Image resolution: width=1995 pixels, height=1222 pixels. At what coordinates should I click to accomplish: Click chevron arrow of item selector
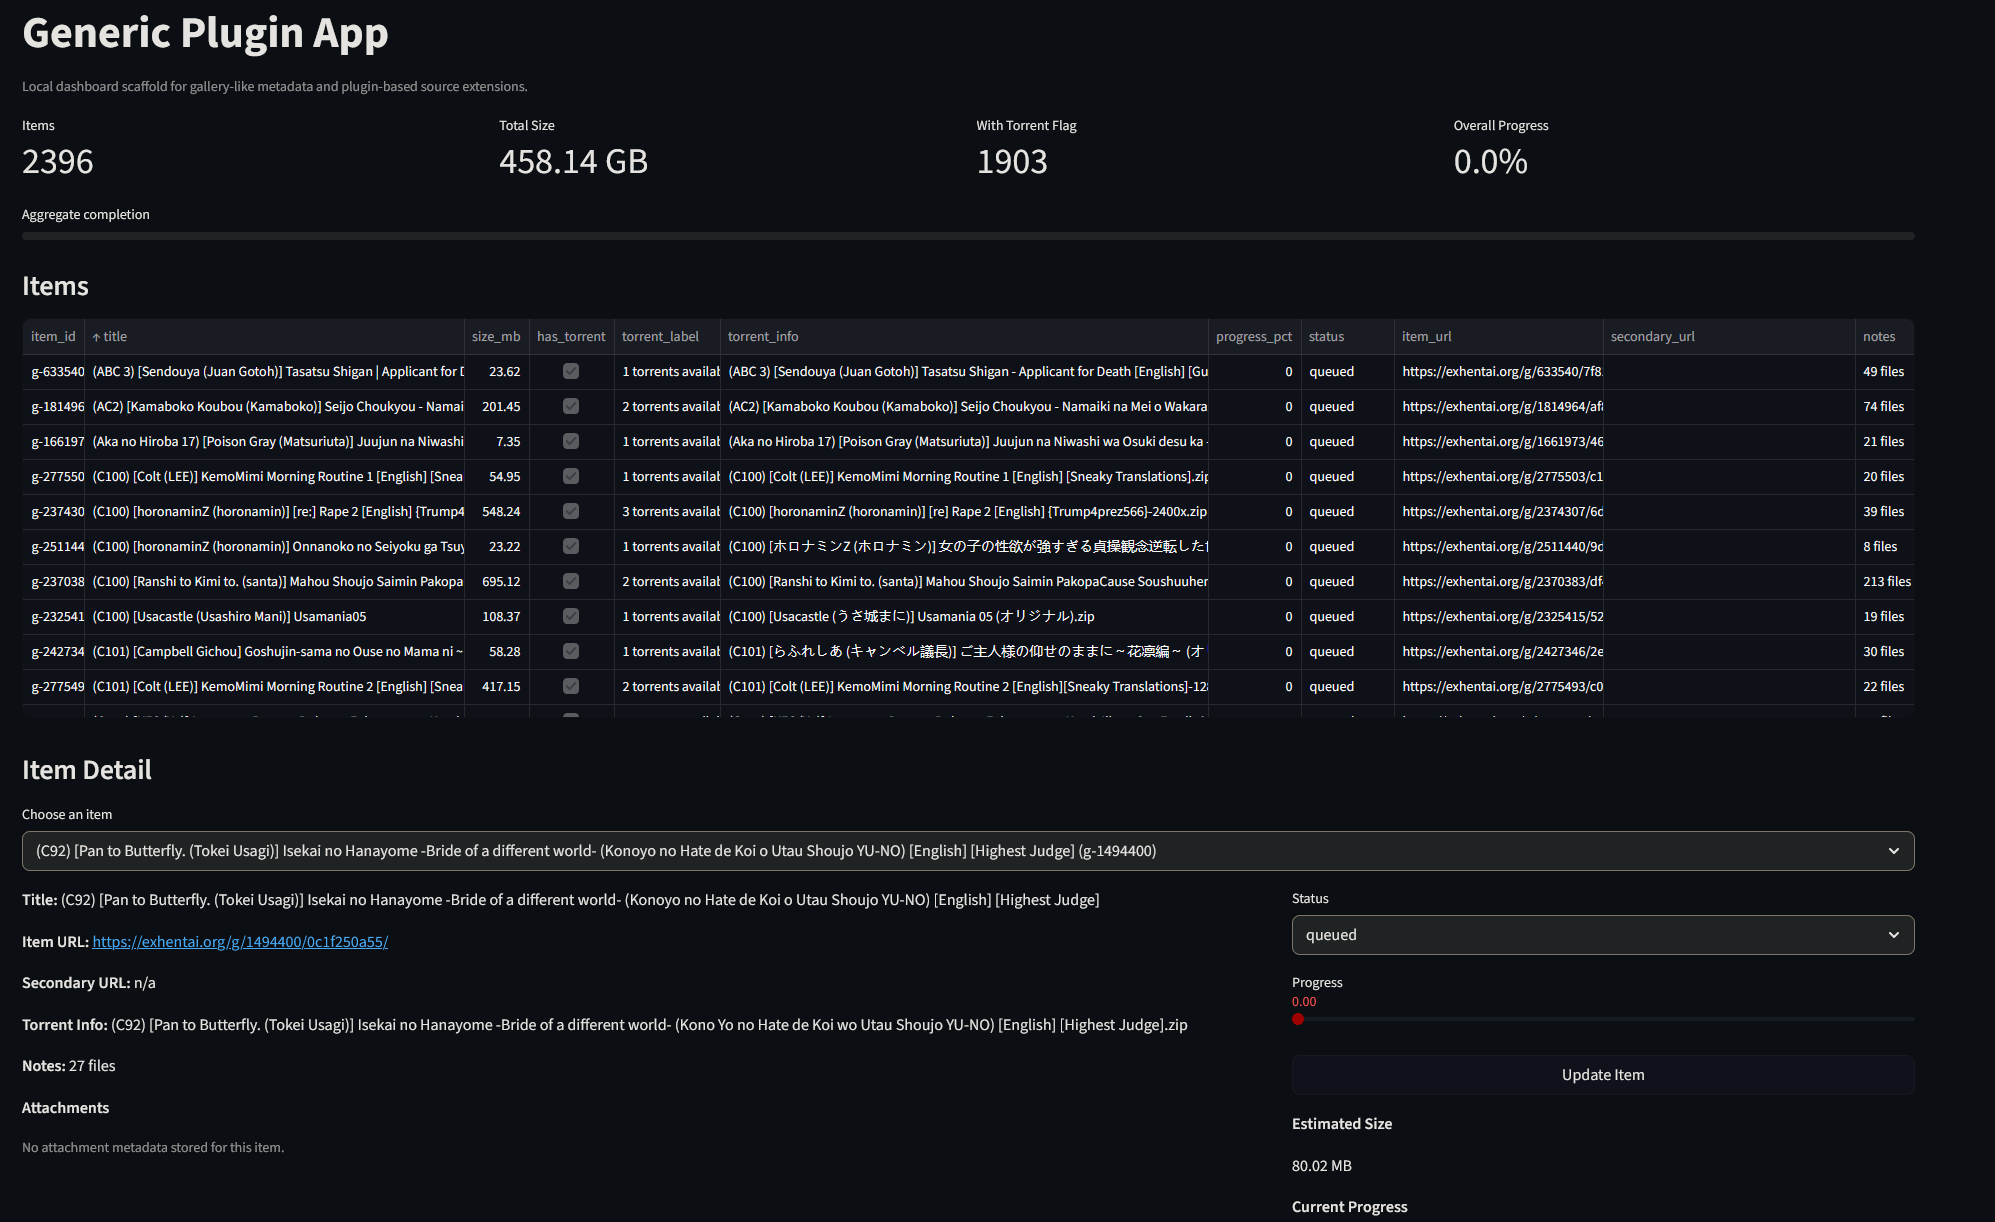(x=1893, y=851)
